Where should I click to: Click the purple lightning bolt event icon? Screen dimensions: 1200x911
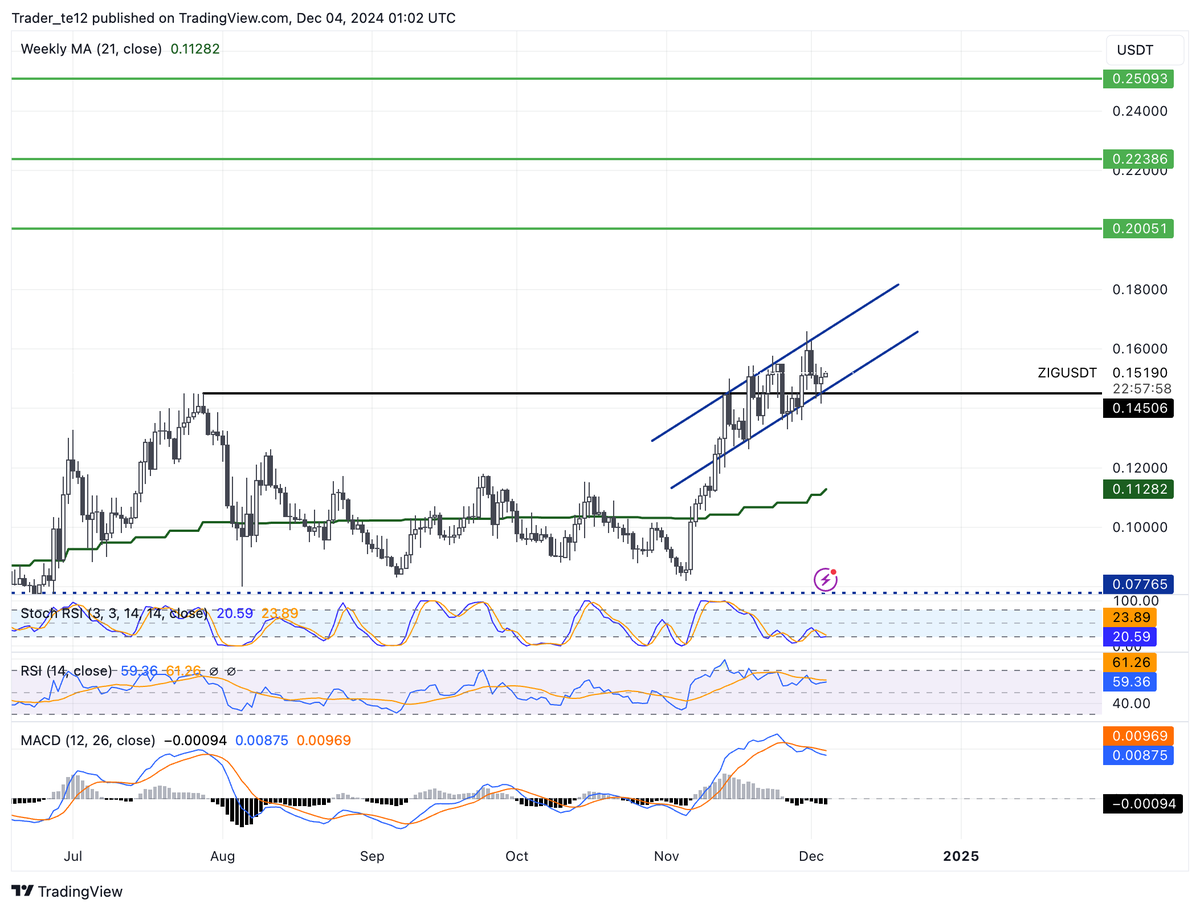[826, 579]
